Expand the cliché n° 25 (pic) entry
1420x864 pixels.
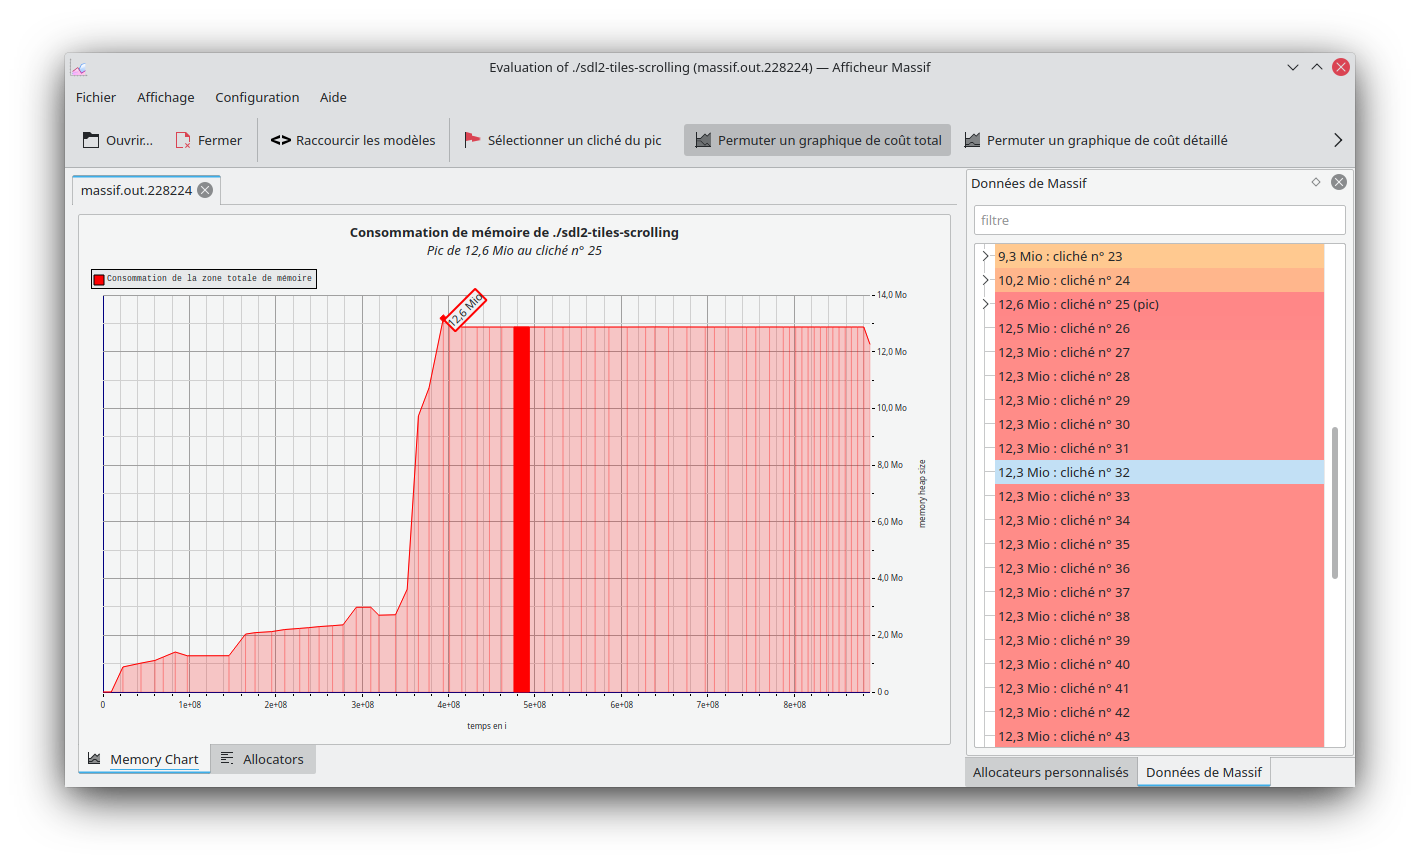[x=985, y=304]
